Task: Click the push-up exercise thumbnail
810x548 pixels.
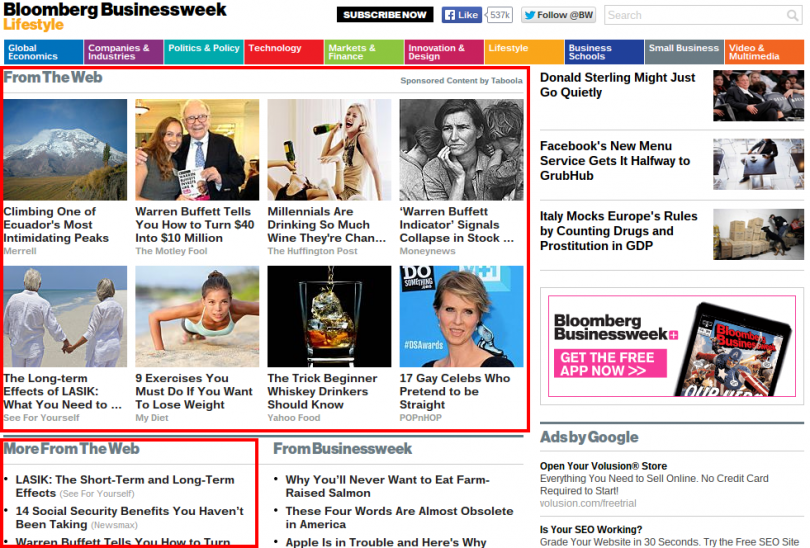Action: click(x=197, y=317)
